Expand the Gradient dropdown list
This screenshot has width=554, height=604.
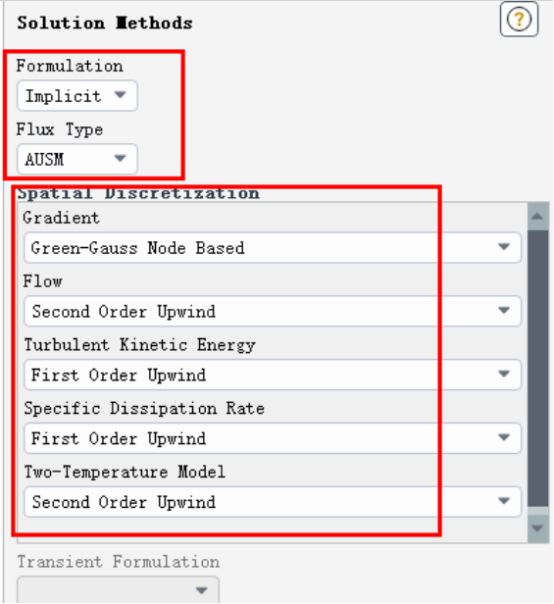272,248
